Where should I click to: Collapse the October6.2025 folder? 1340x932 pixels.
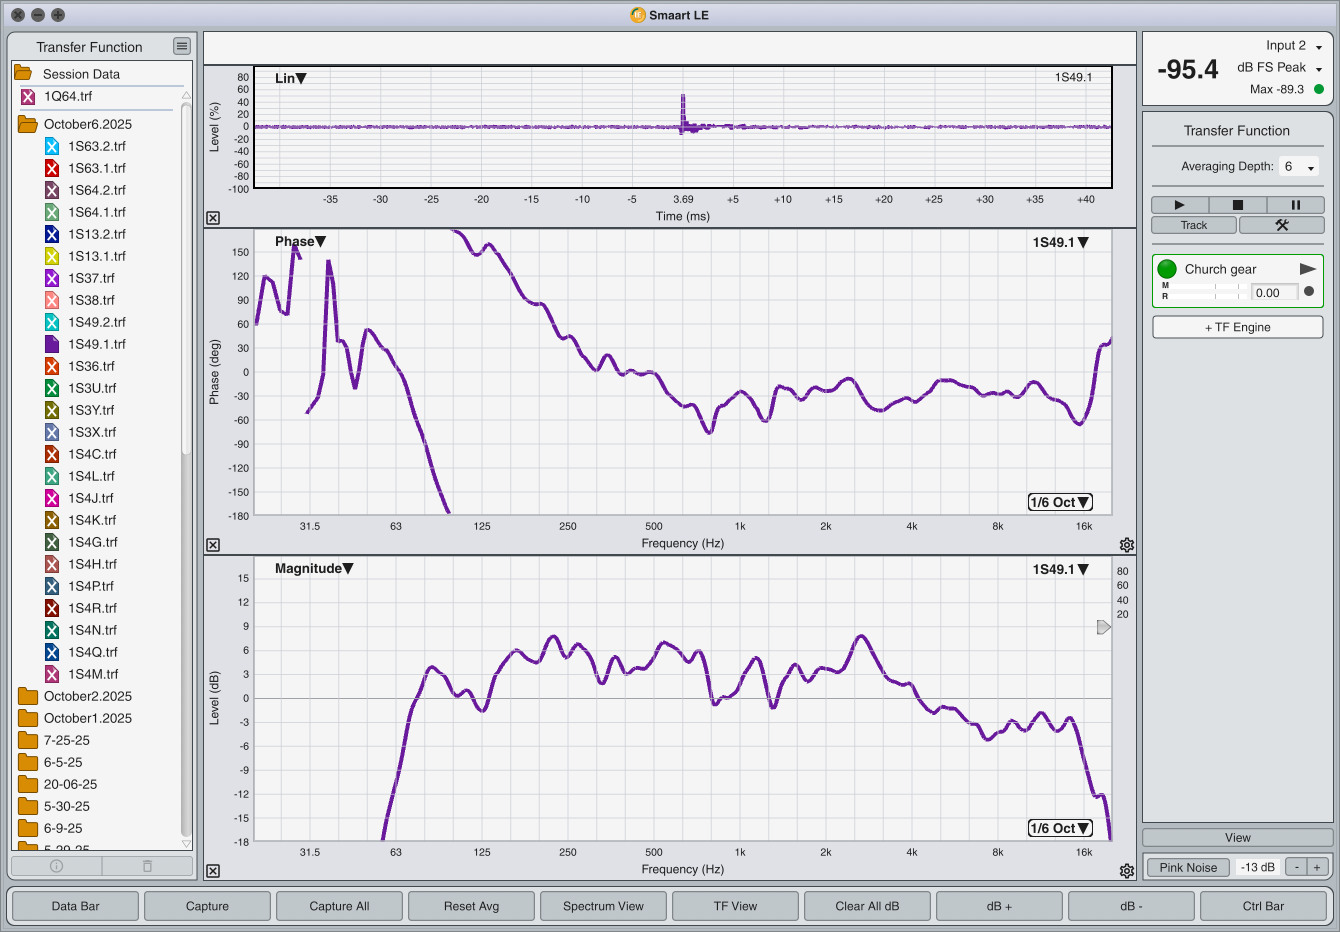point(28,124)
